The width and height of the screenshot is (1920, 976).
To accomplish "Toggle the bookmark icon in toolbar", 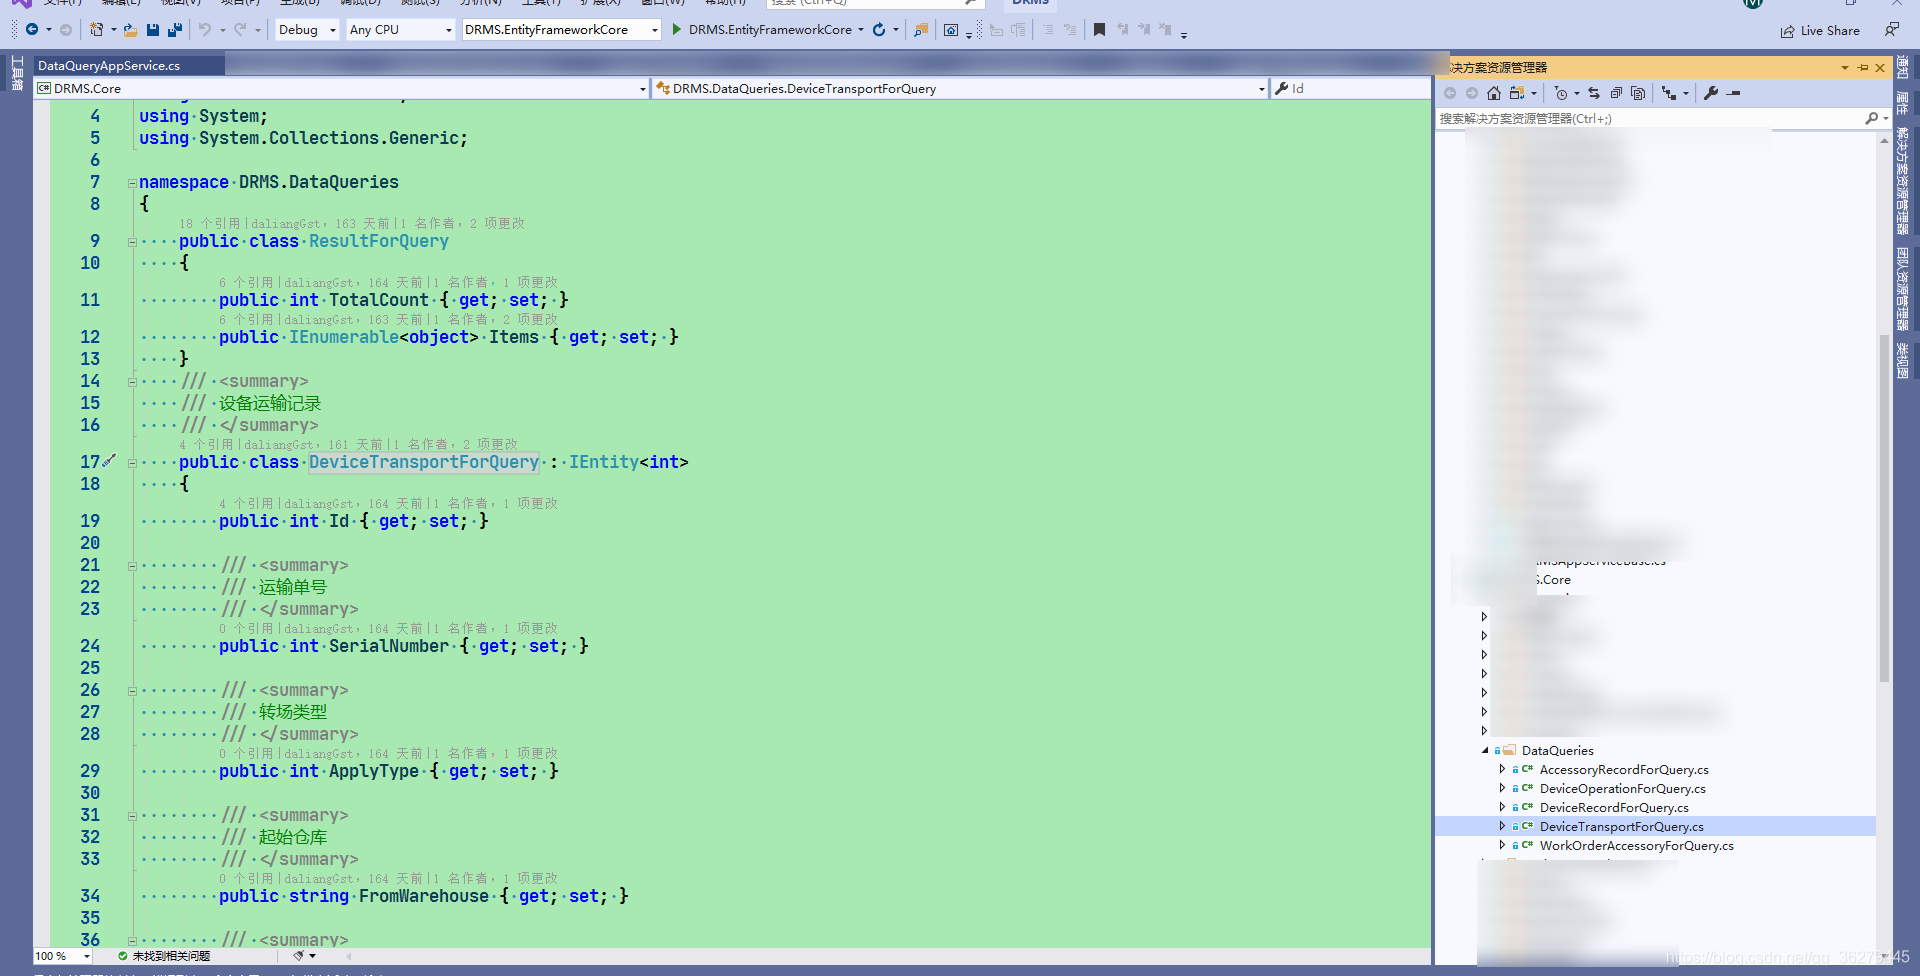I will pos(1099,30).
